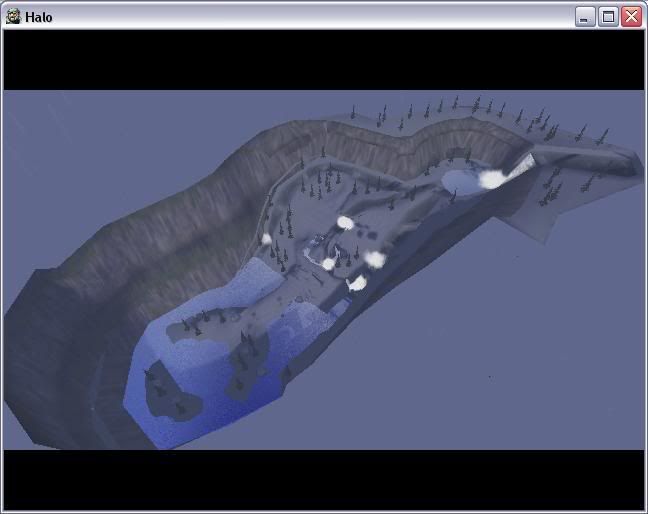
Task: Close the Halo window
Action: [x=632, y=17]
